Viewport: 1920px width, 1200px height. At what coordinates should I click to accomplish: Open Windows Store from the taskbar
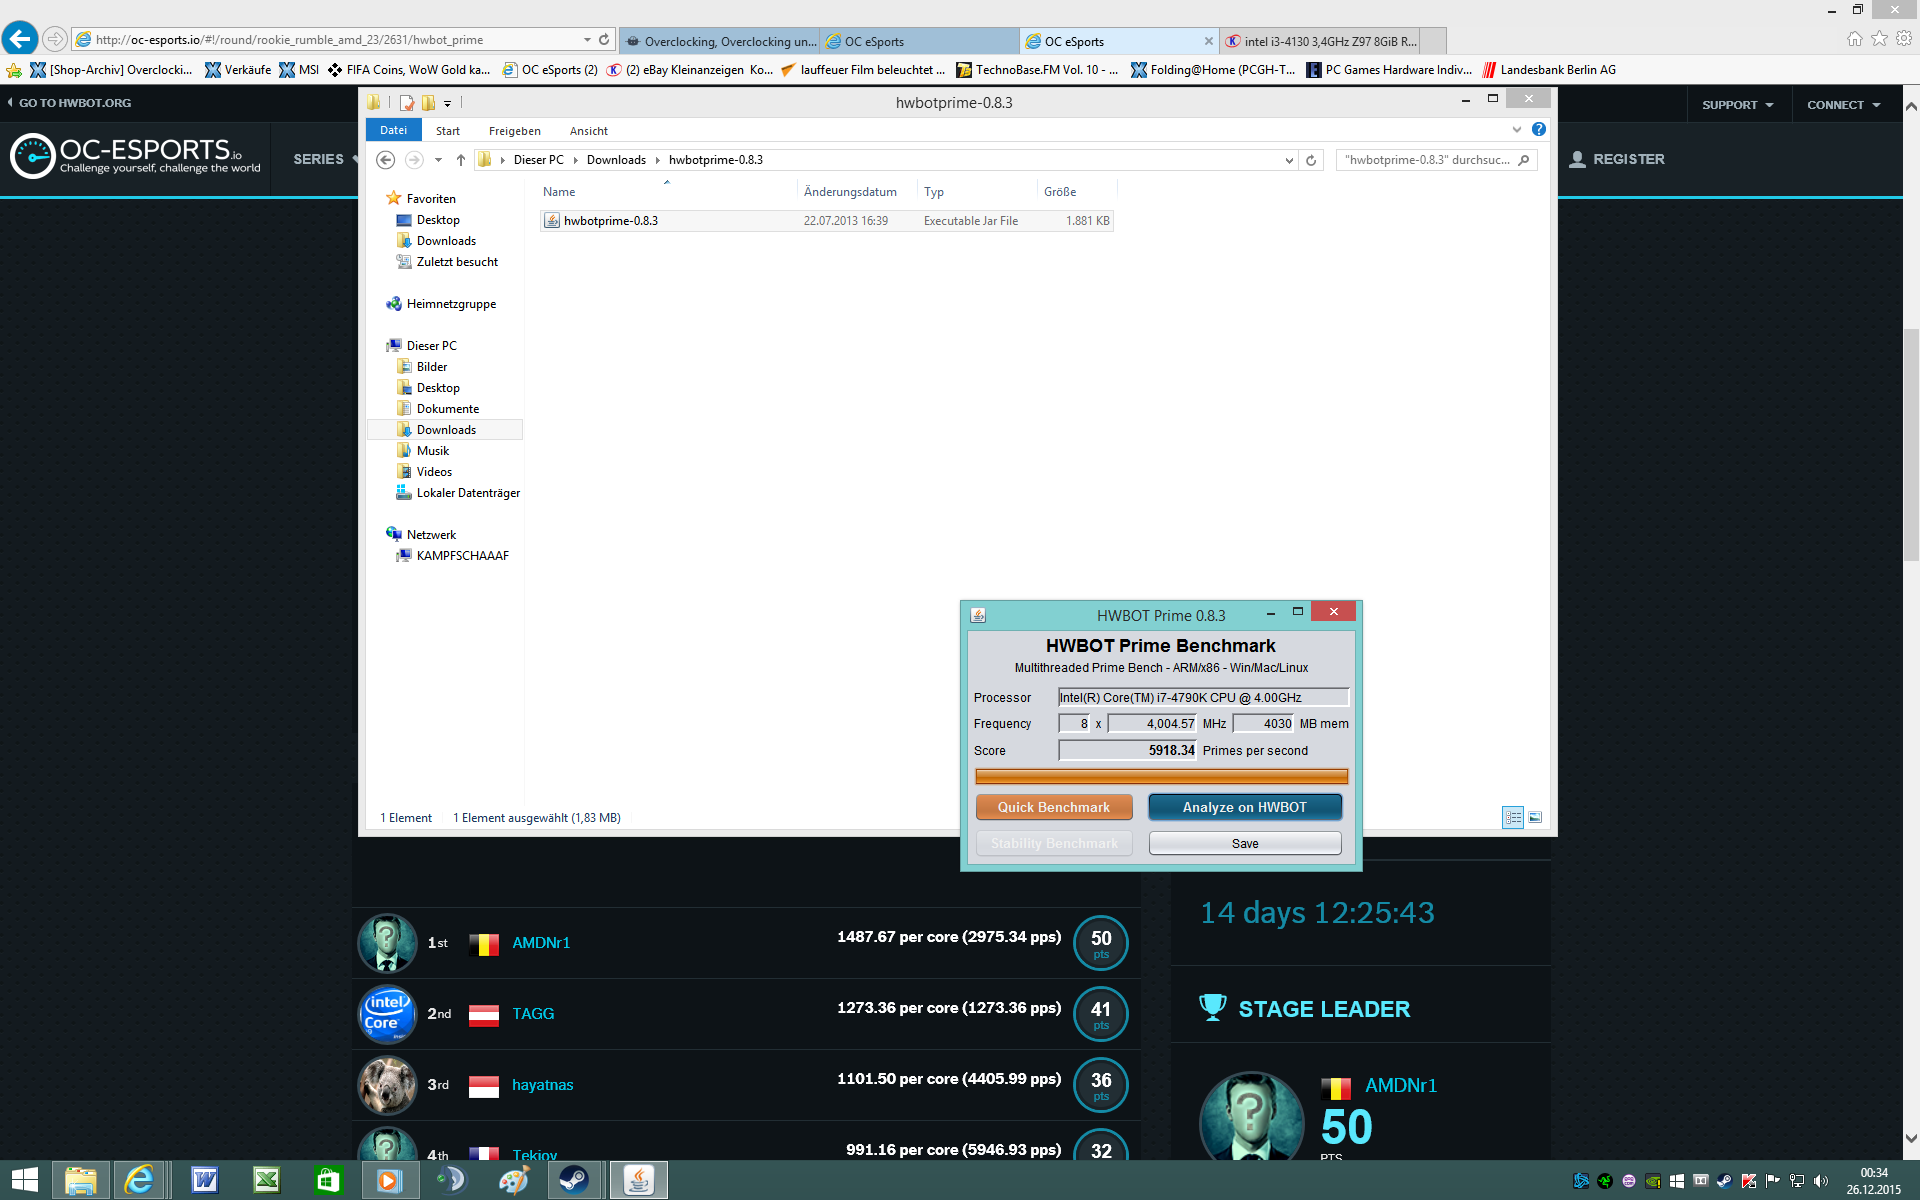click(328, 1180)
